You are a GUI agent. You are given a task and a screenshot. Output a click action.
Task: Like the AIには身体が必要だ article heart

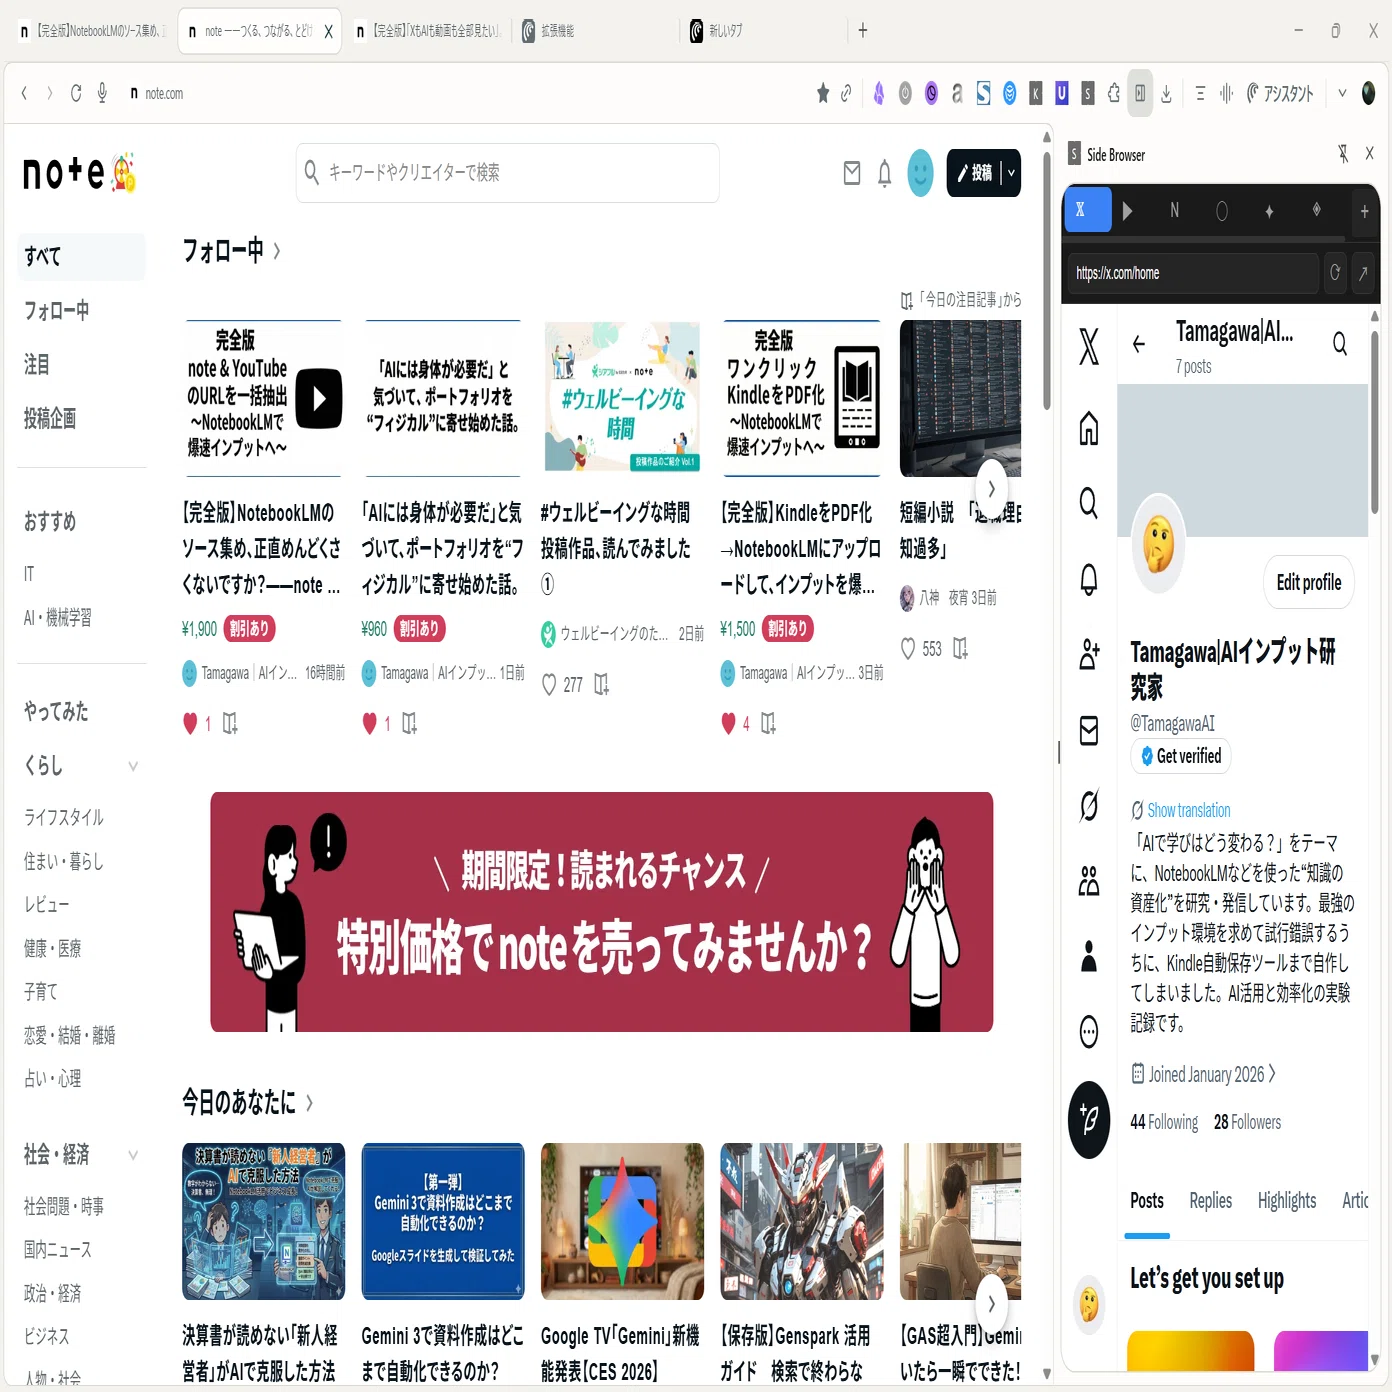pos(369,723)
